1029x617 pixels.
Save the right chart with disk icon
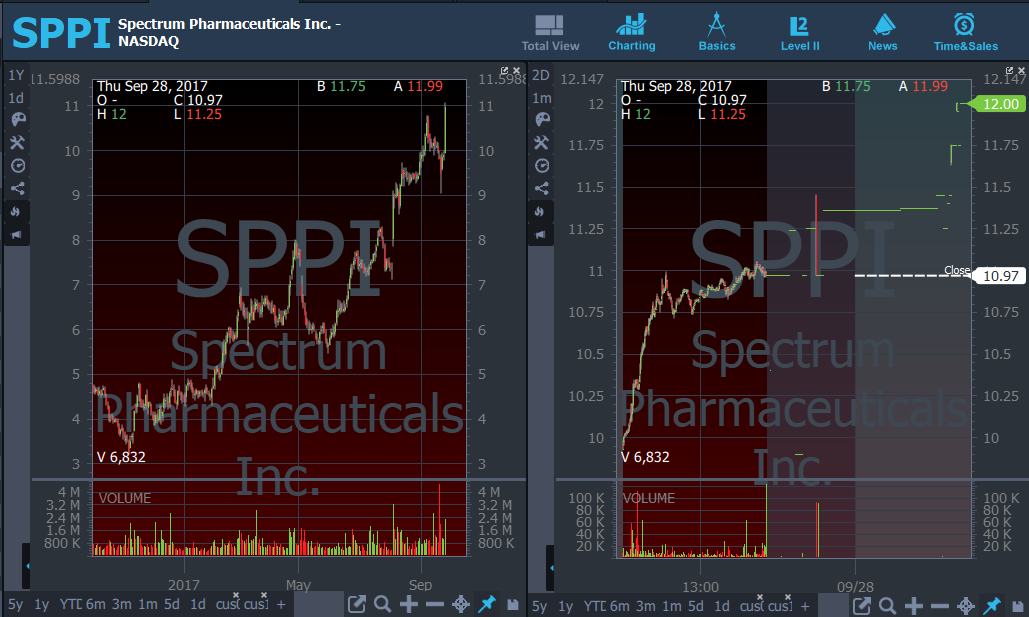pyautogui.click(x=1018, y=606)
